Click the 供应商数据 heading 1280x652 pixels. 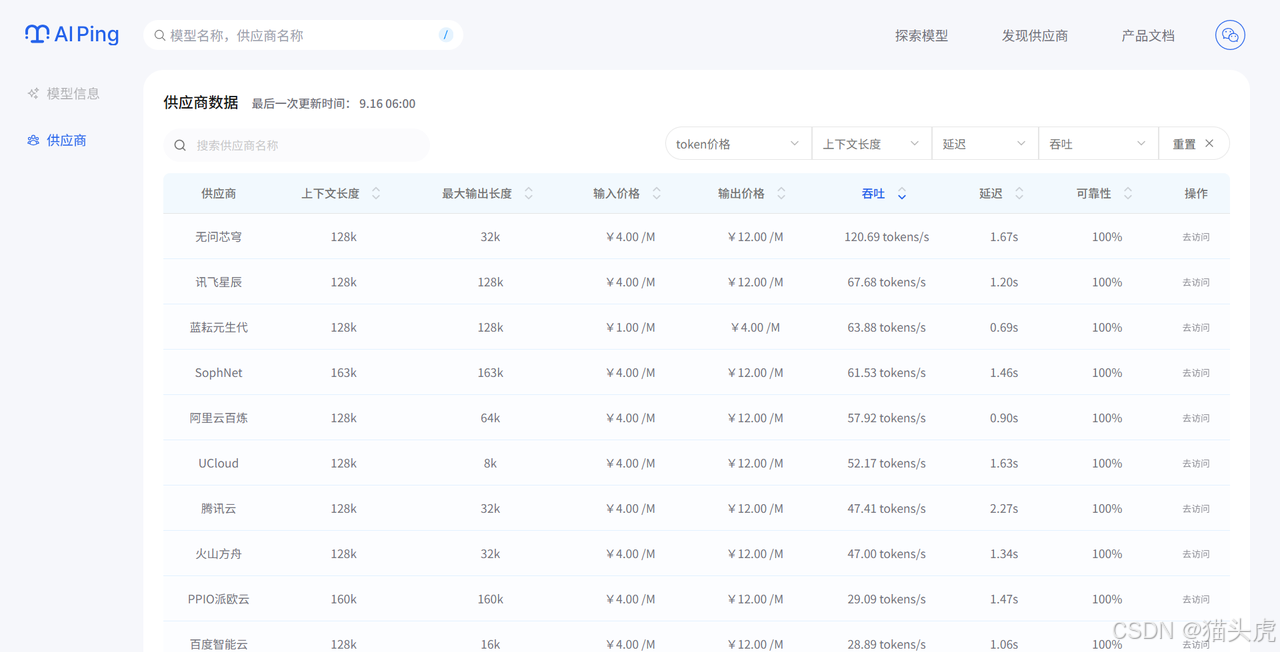[x=201, y=102]
